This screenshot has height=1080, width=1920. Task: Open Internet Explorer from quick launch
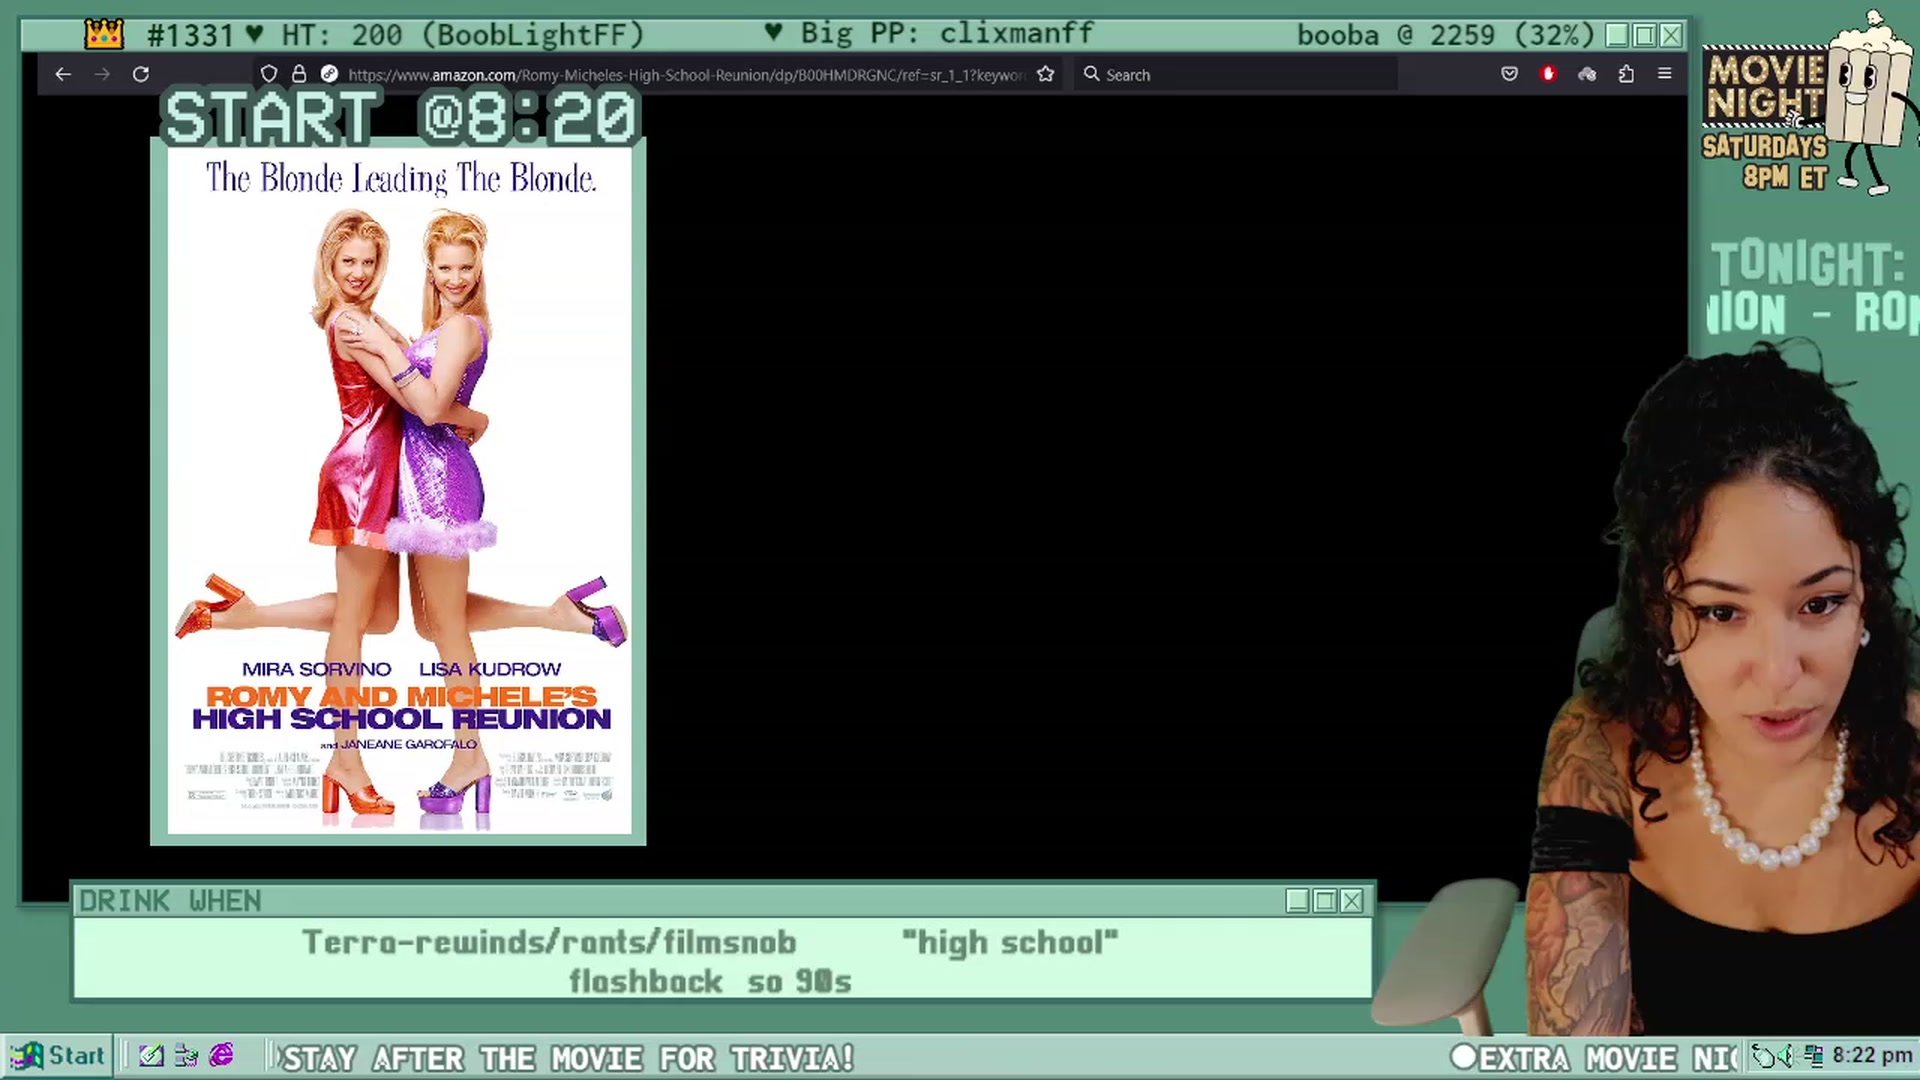coord(221,1056)
